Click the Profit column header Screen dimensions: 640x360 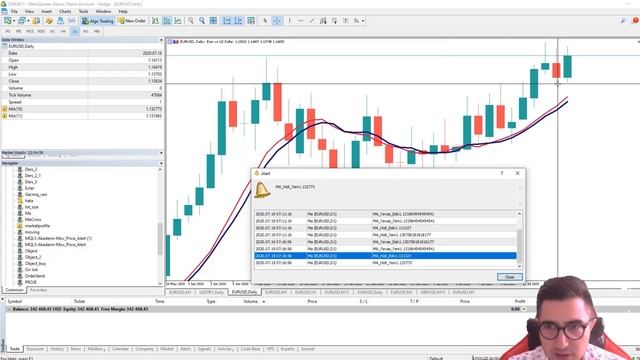click(520, 301)
